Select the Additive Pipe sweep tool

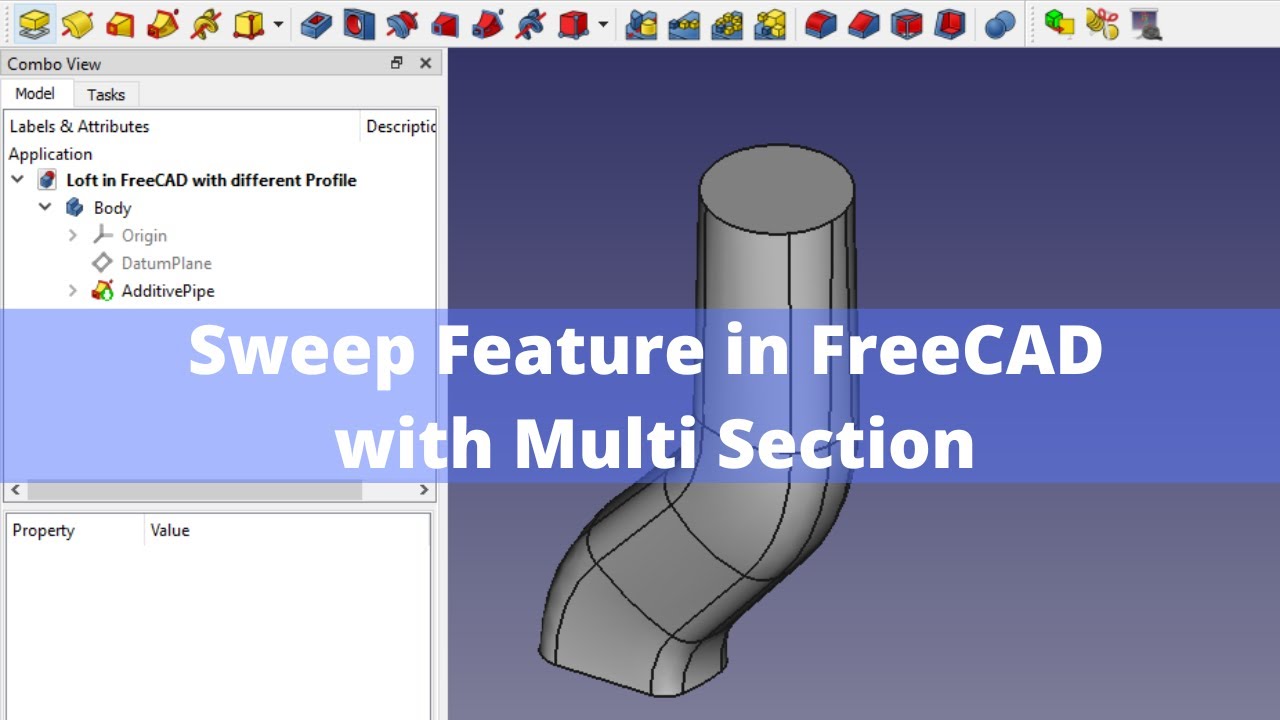tap(163, 23)
